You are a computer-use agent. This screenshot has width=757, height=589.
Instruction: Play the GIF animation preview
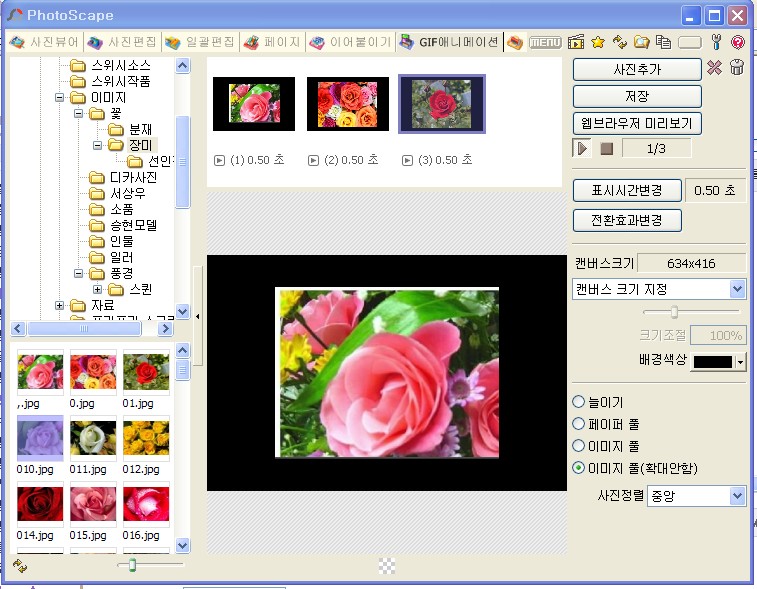[x=582, y=148]
